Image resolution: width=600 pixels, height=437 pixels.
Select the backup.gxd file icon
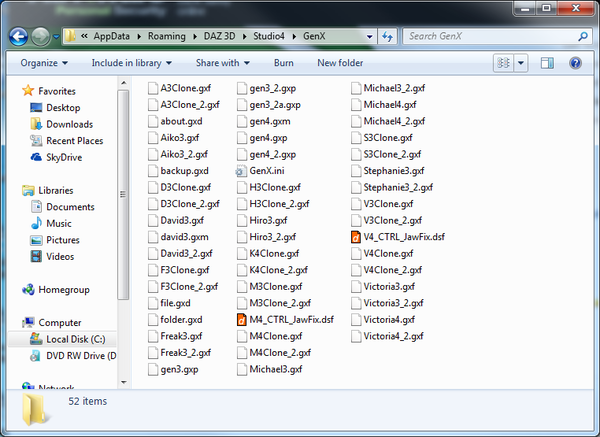click(153, 171)
